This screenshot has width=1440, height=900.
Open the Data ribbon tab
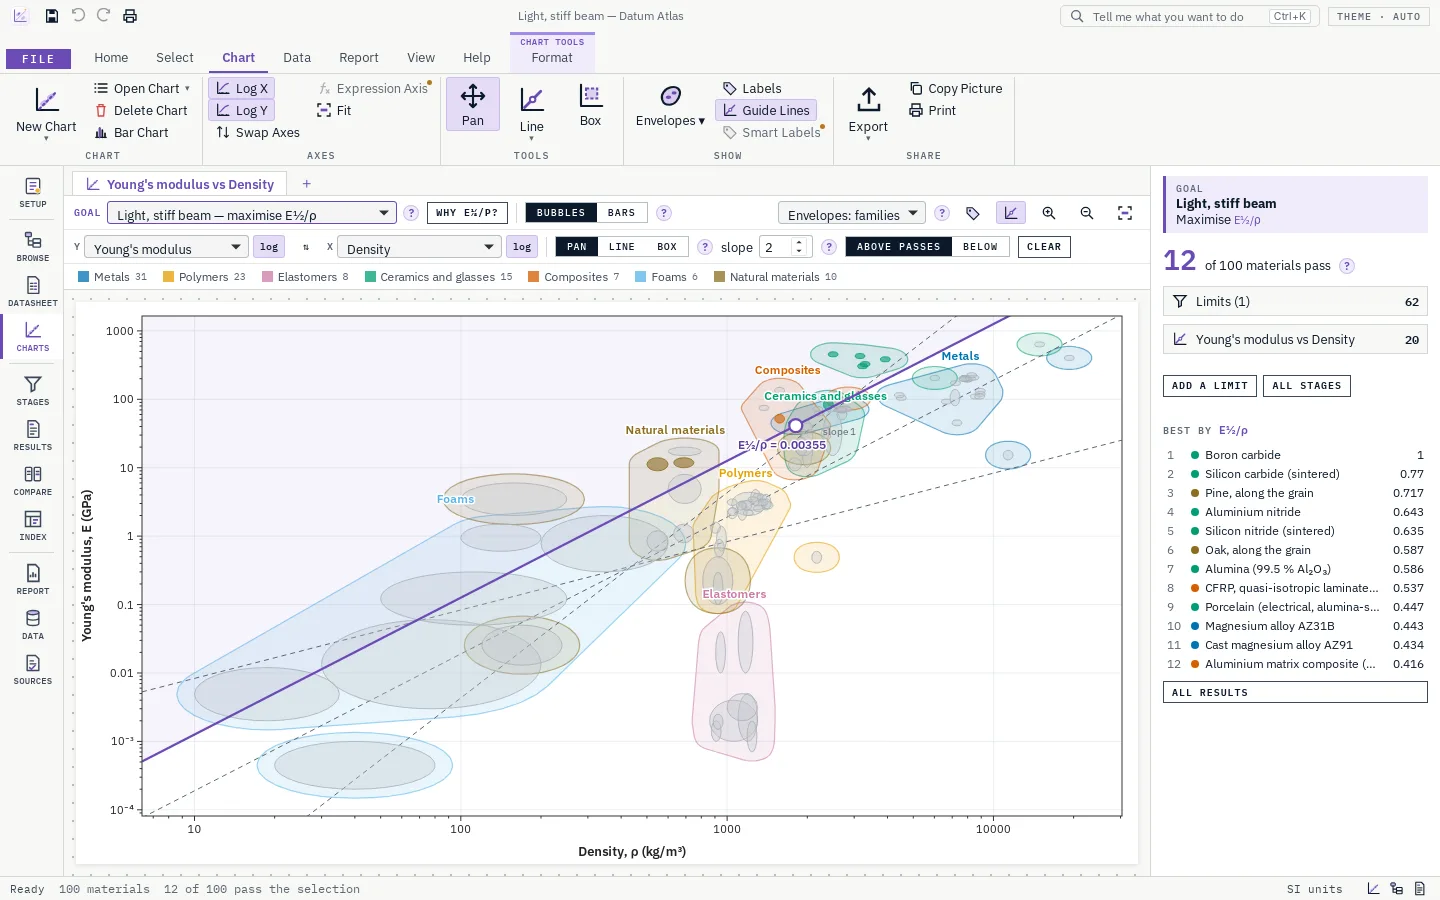point(297,58)
